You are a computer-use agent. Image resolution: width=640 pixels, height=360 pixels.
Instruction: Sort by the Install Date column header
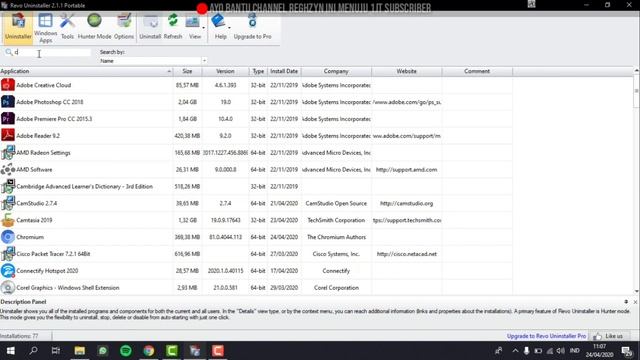pos(284,71)
